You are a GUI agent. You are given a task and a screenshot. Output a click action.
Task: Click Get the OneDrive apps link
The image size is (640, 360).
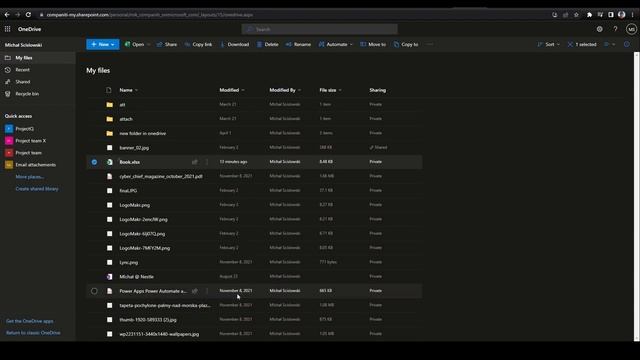click(29, 321)
